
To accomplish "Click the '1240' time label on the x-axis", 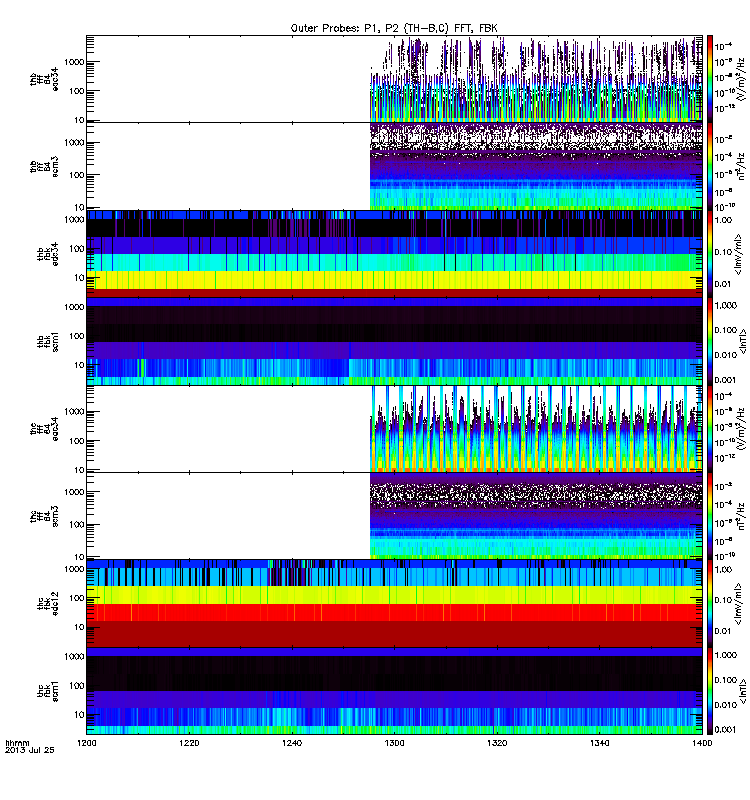I will click(x=292, y=743).
